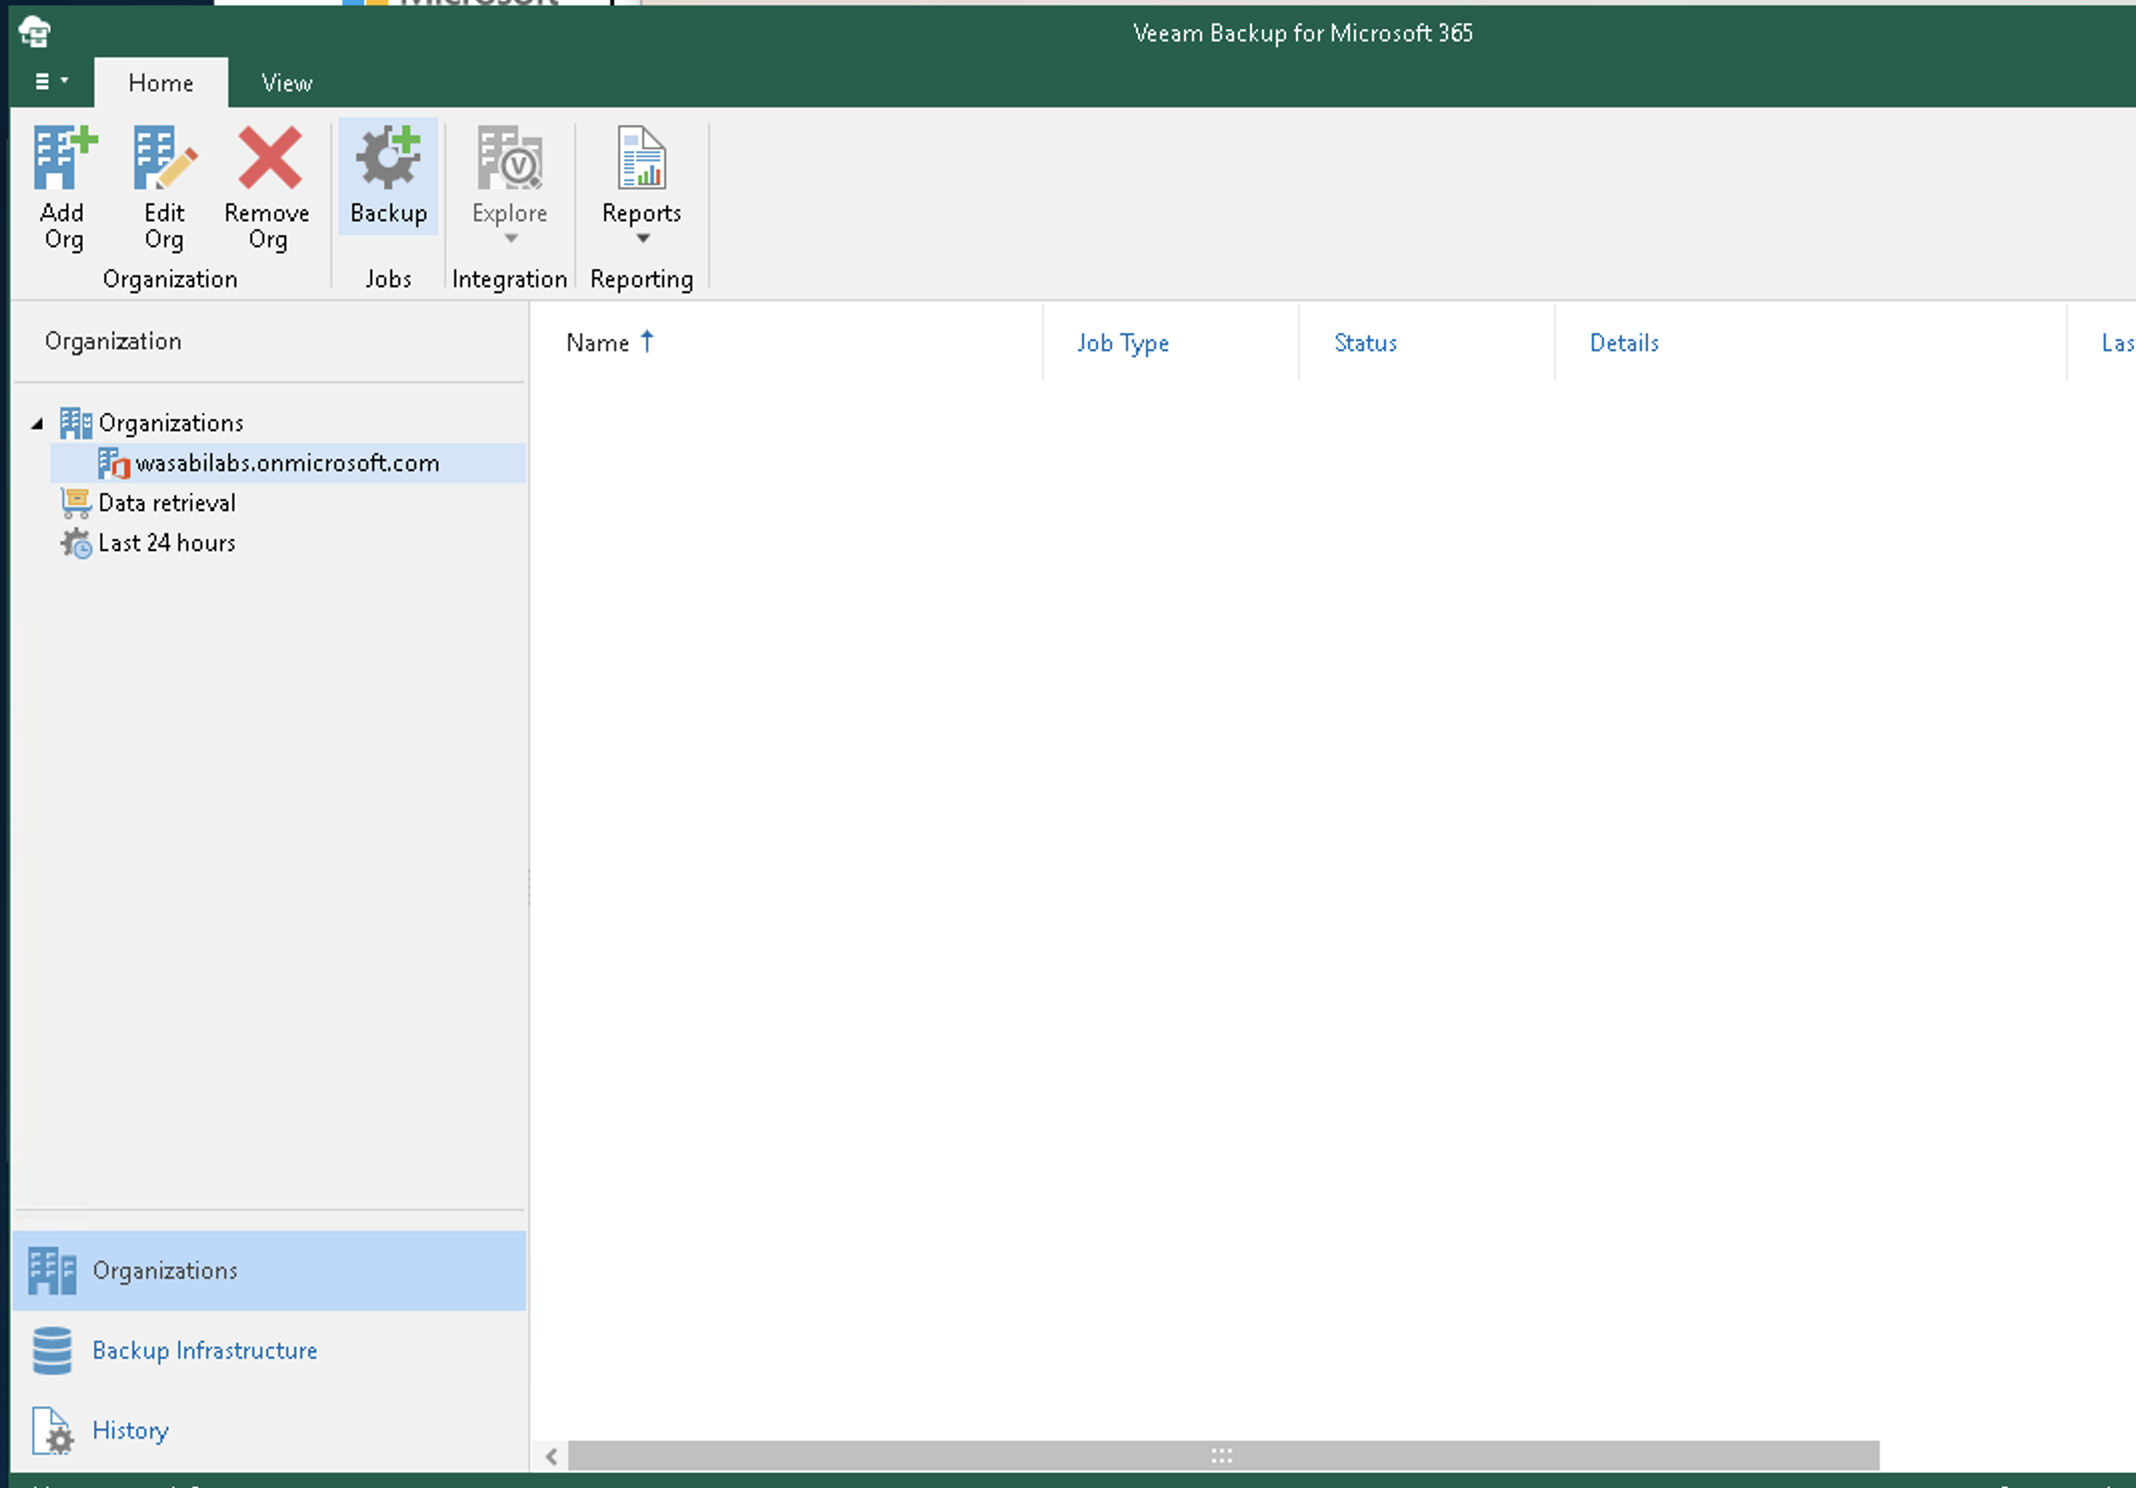Click the Organizations pane buildings icon

click(52, 1270)
